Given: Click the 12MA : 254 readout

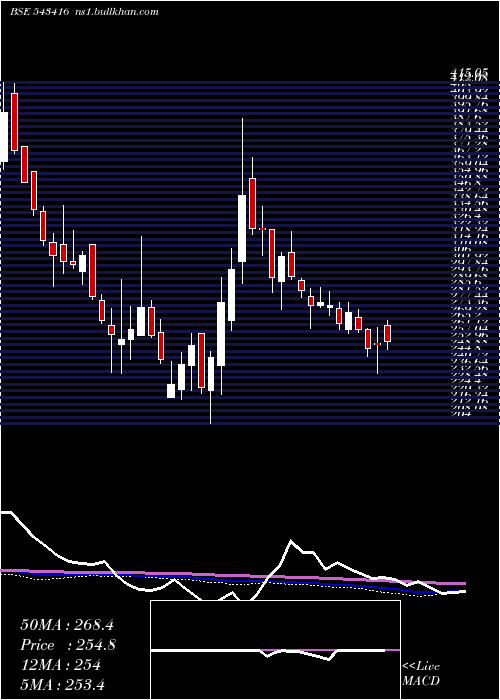Looking at the screenshot, I should tap(60, 665).
